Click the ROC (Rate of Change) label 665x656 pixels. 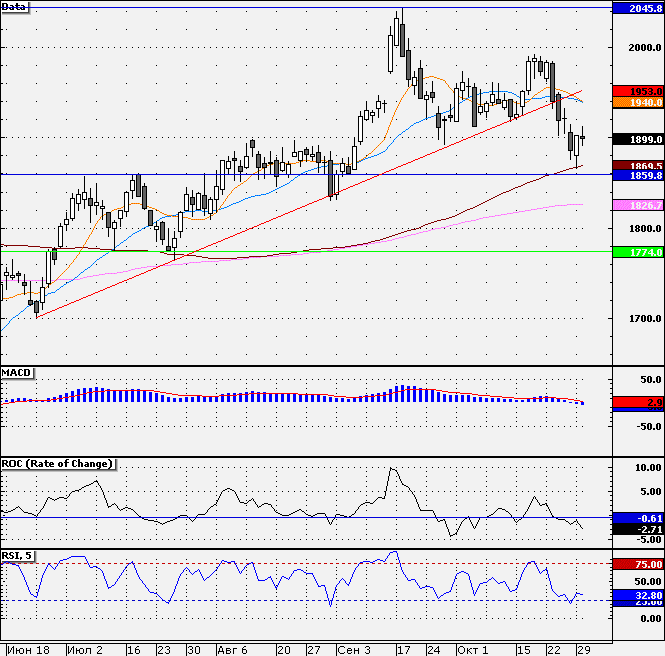tap(59, 463)
